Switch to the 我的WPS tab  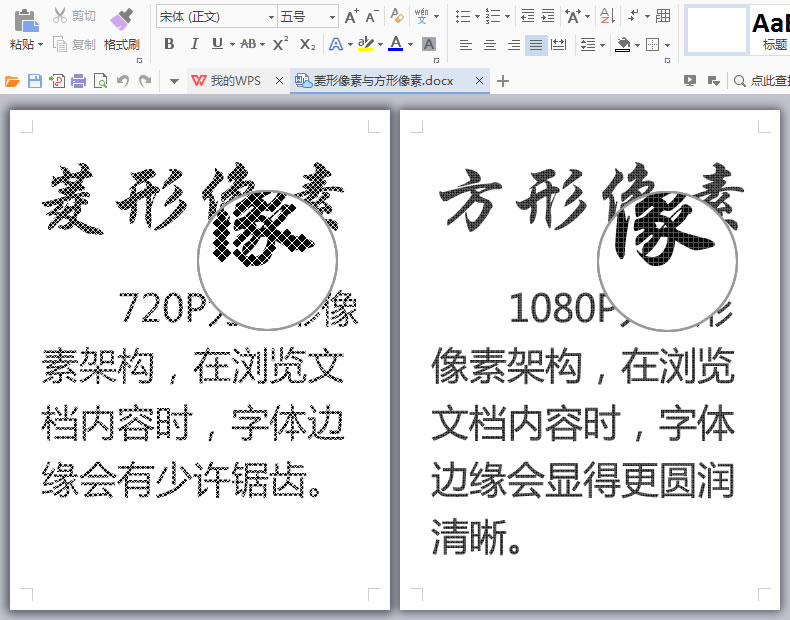(x=233, y=81)
